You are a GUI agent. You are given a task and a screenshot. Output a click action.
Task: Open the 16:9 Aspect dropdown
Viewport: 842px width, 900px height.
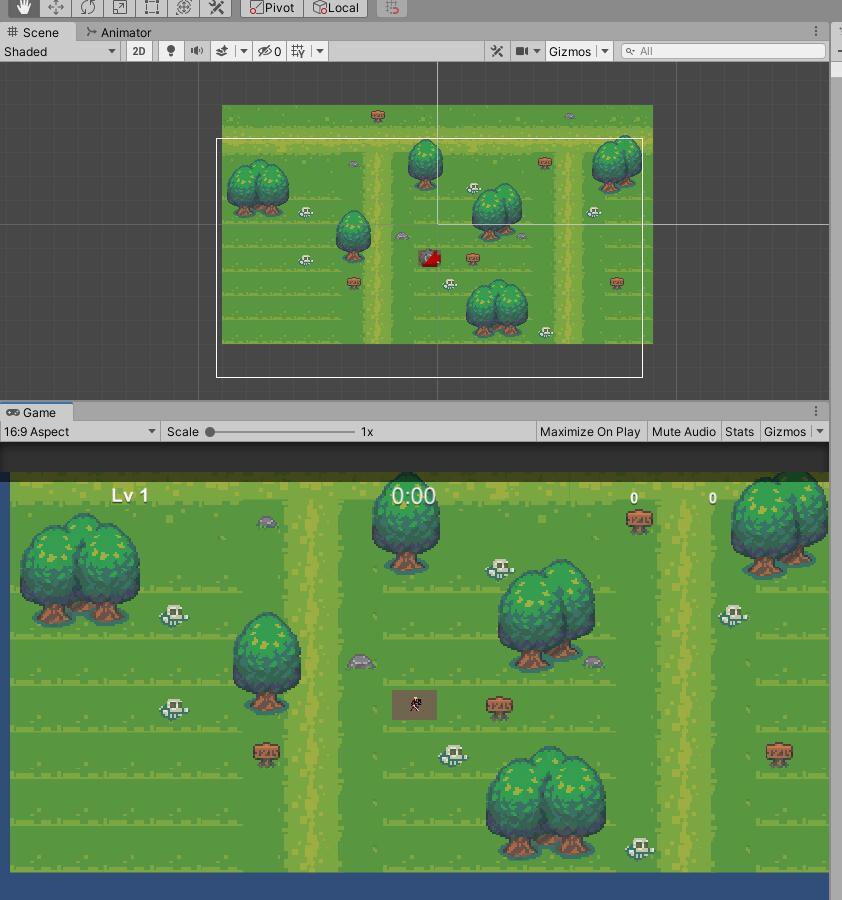[x=80, y=432]
